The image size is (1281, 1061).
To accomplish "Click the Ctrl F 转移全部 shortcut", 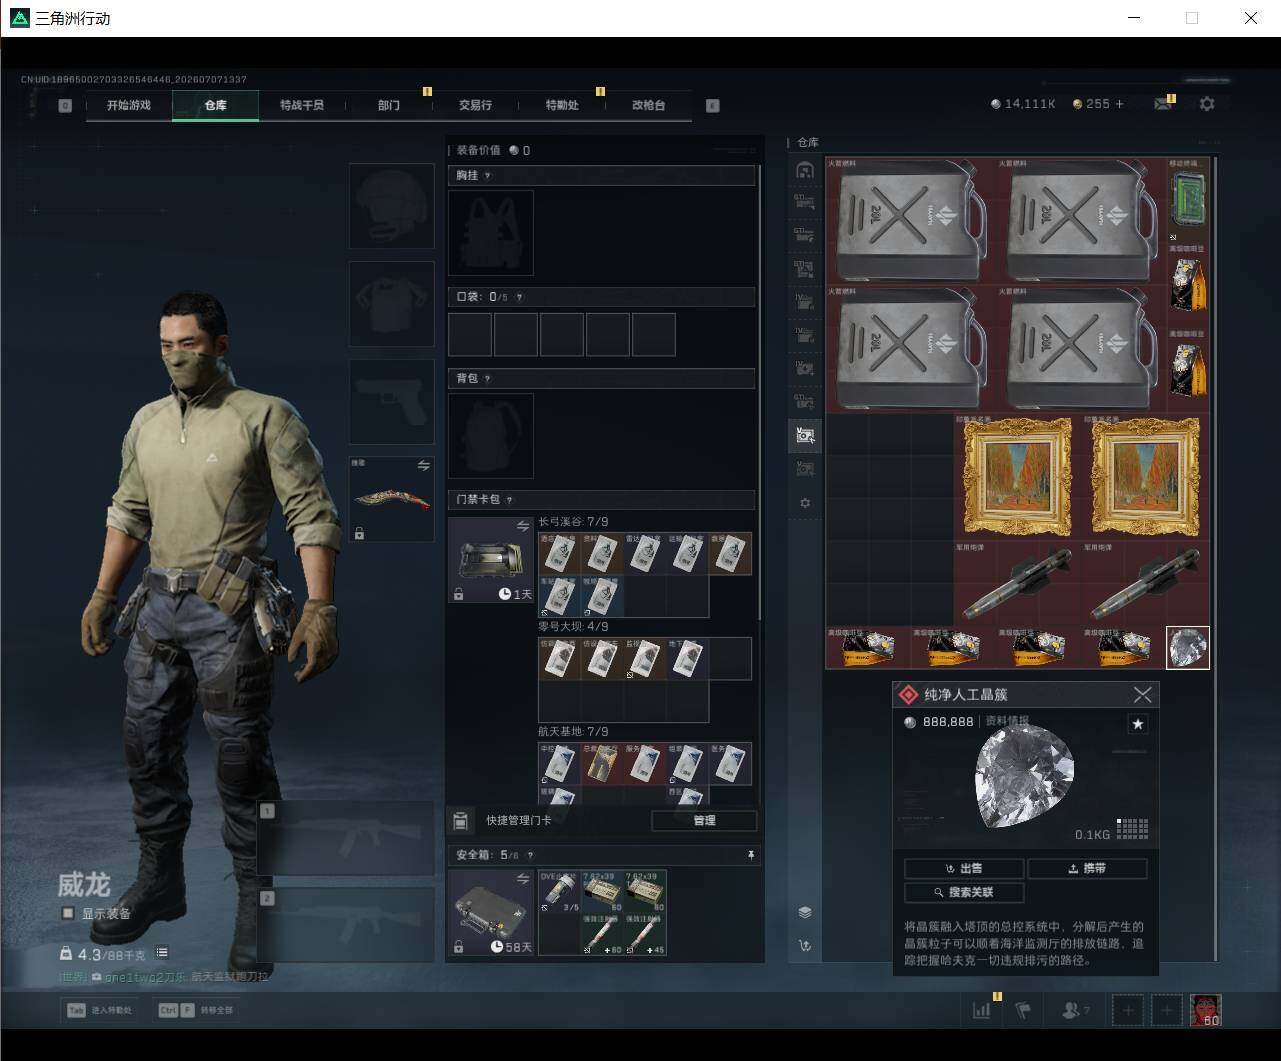I will (196, 1011).
